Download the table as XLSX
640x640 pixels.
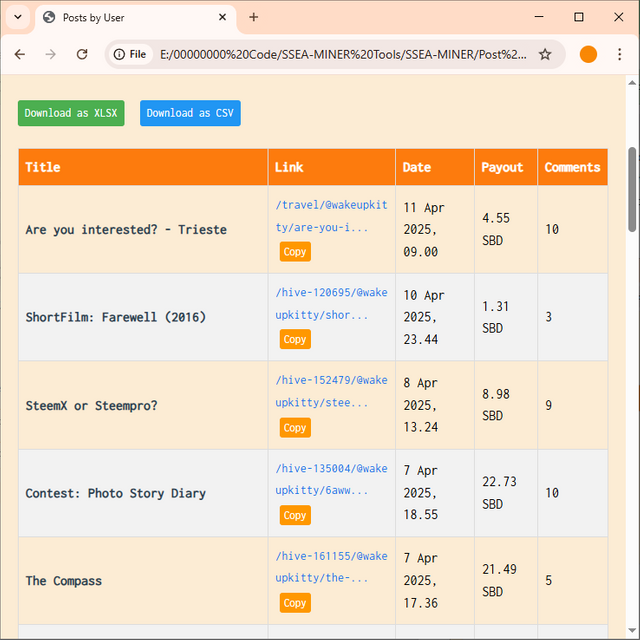(x=71, y=113)
